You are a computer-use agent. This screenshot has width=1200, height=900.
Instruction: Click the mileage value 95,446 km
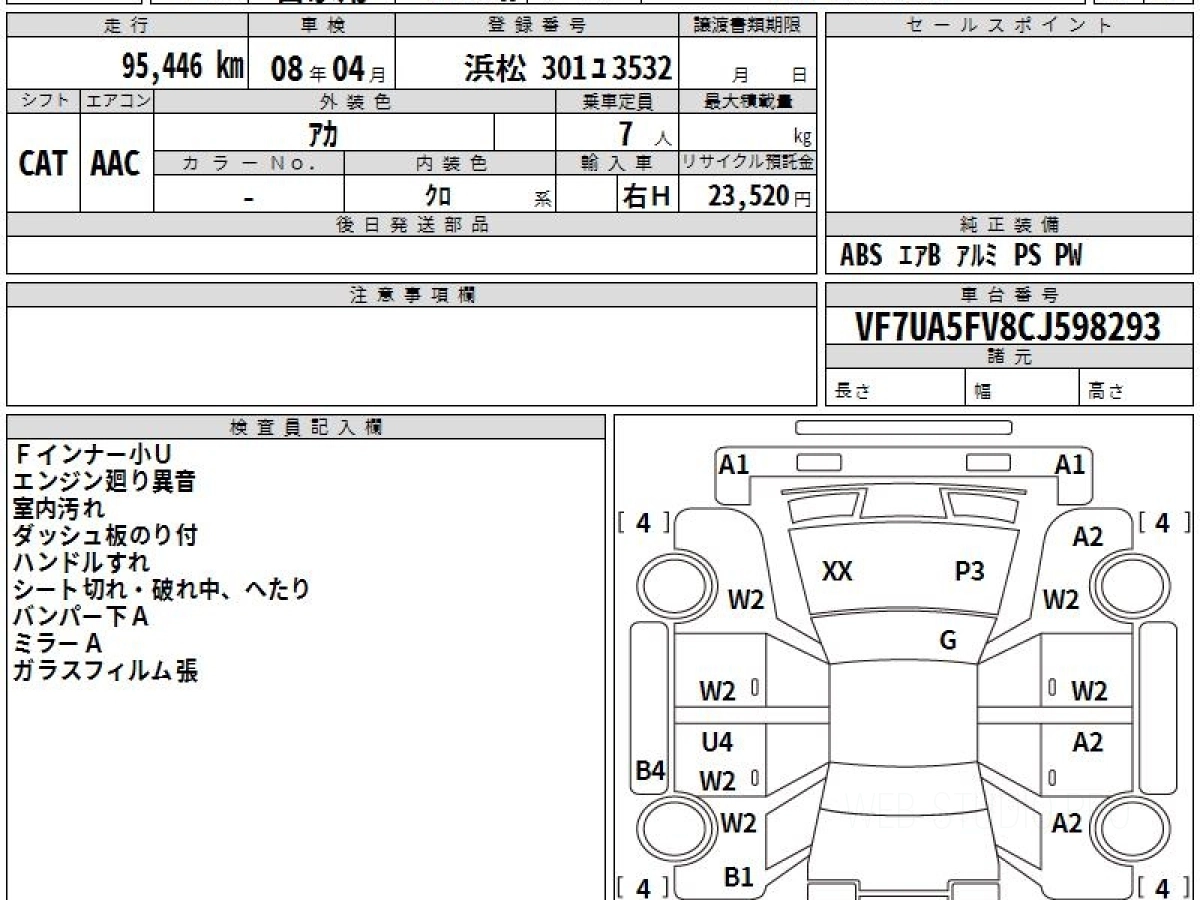click(x=182, y=67)
